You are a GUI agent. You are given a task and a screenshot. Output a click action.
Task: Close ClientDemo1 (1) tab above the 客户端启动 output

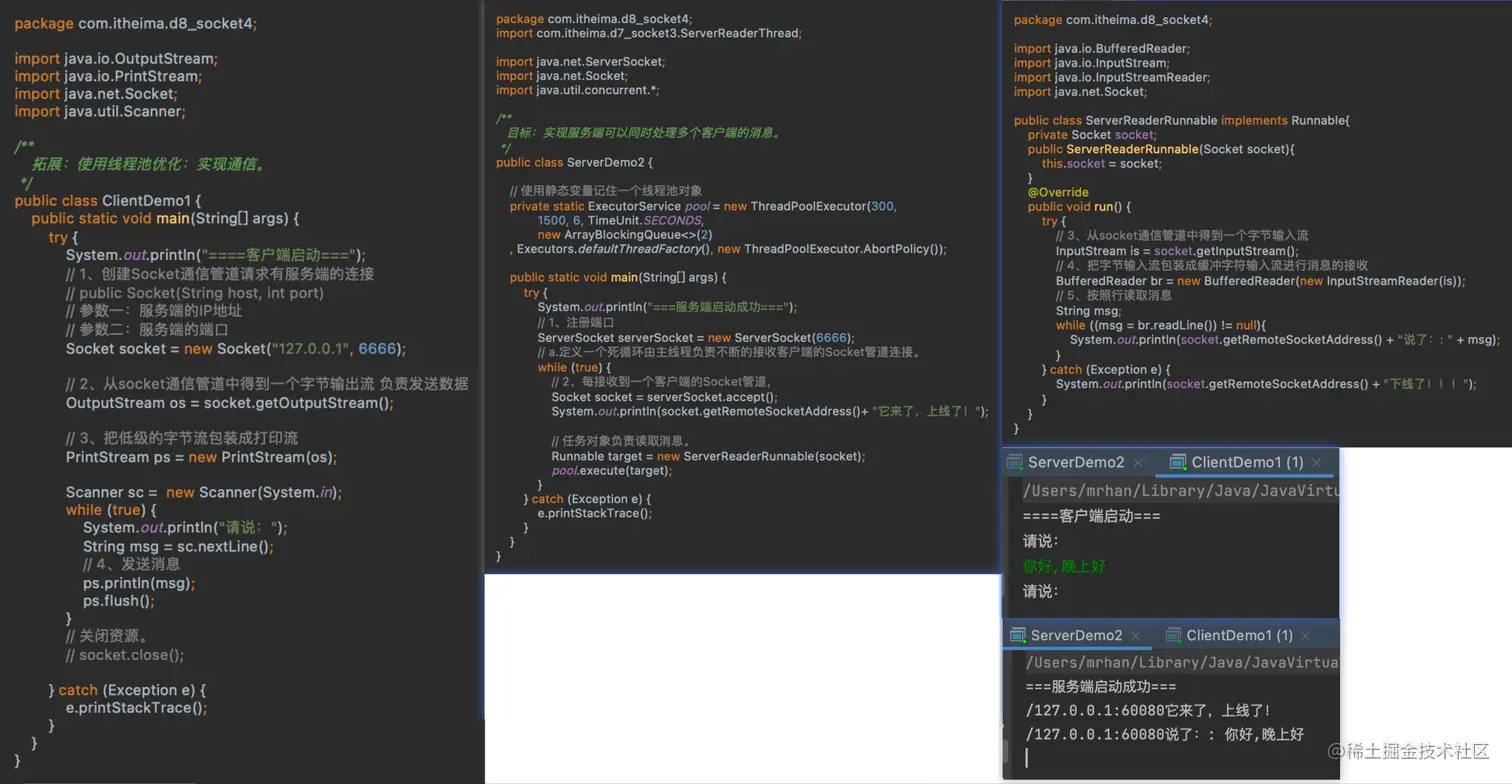pyautogui.click(x=1317, y=463)
